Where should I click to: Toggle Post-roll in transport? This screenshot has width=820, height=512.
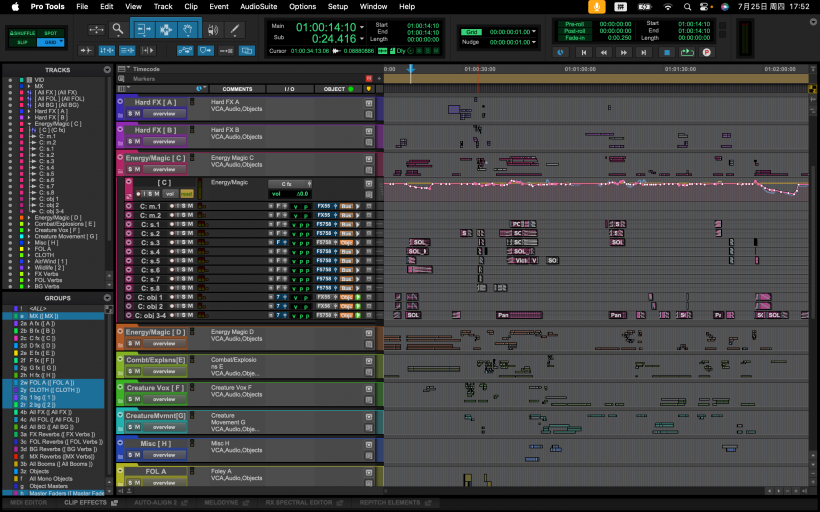pos(574,31)
